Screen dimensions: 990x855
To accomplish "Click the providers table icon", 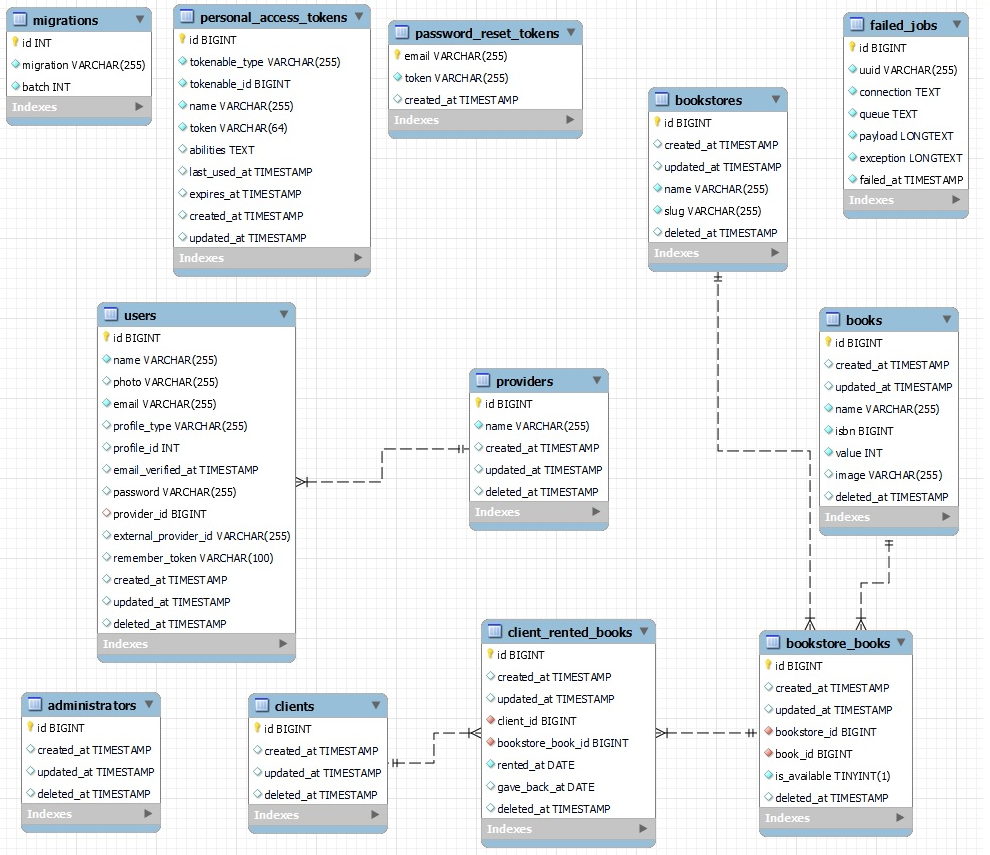I will (482, 380).
